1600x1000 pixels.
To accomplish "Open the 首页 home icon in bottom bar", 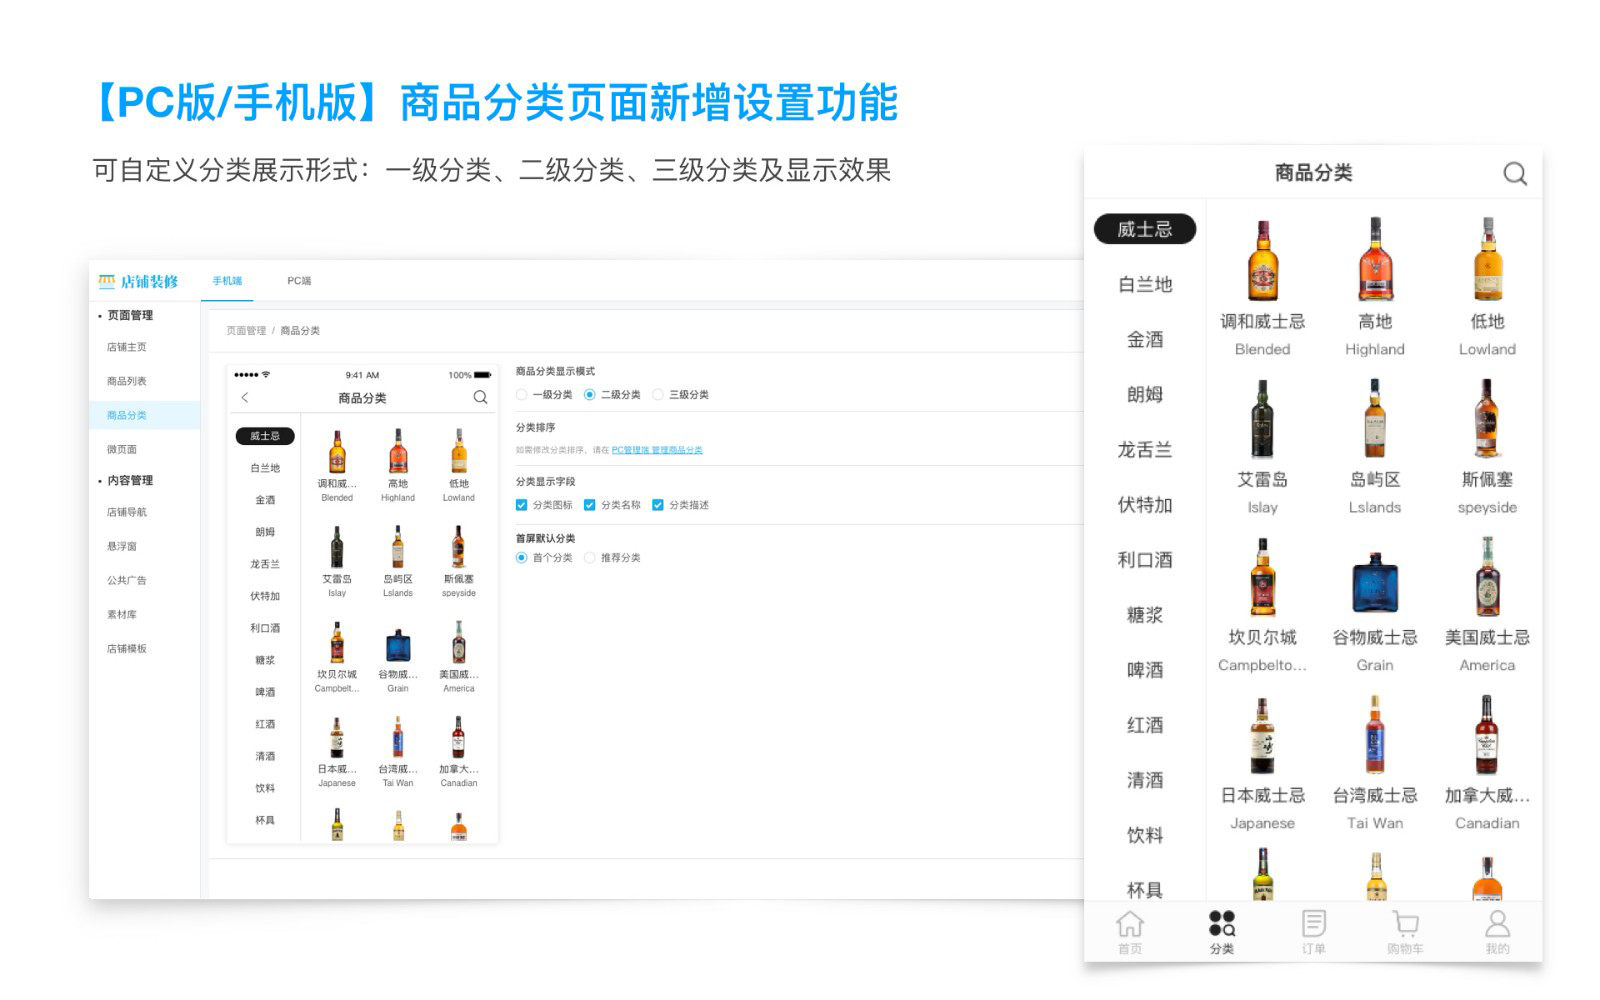I will coord(1129,924).
